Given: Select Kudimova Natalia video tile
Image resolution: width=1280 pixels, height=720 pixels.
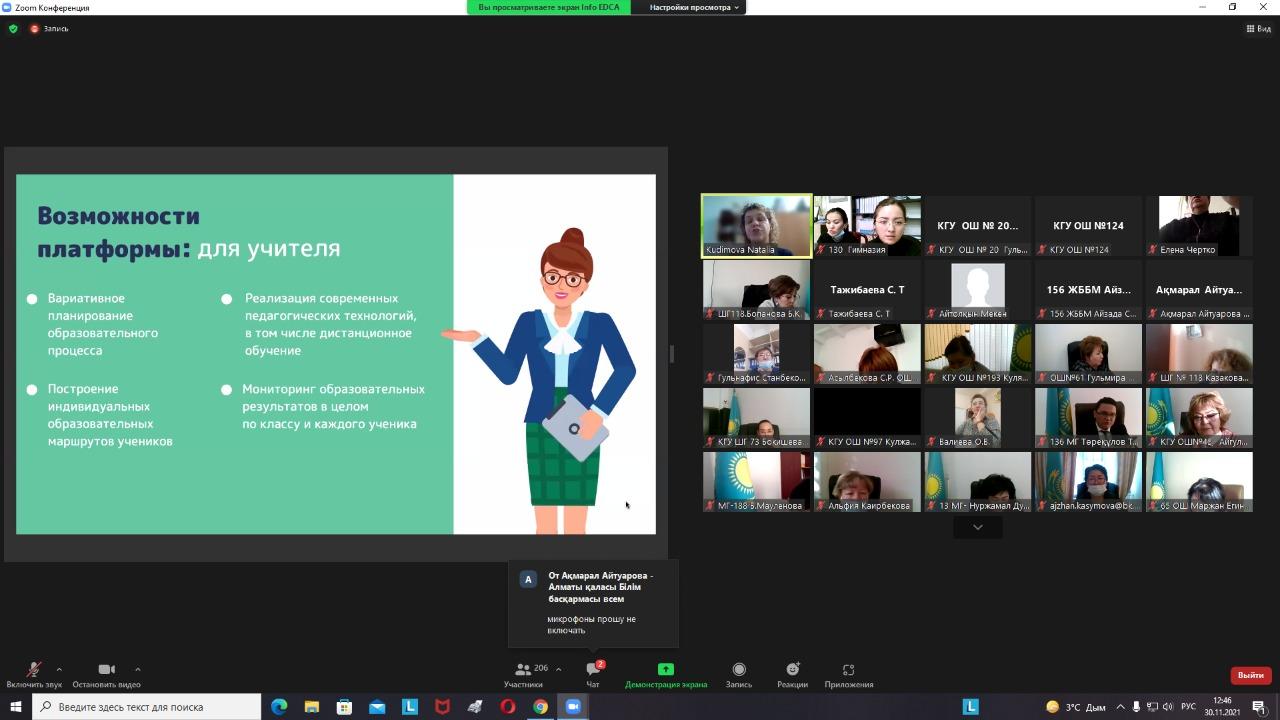Looking at the screenshot, I should [757, 226].
